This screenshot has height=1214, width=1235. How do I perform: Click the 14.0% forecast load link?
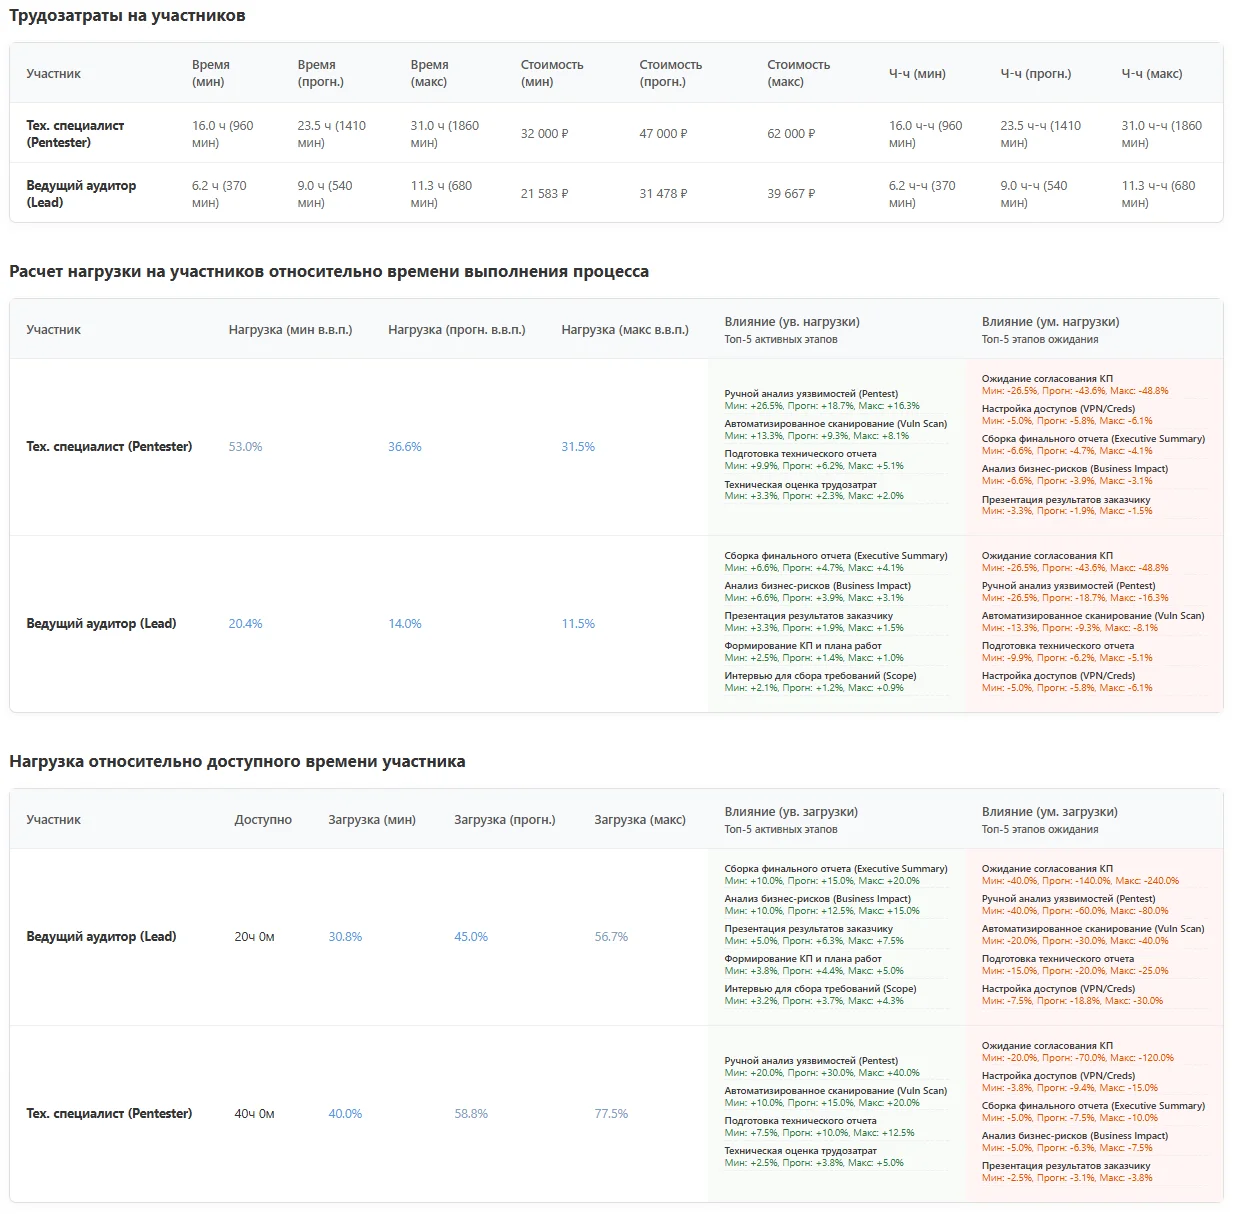pyautogui.click(x=405, y=624)
